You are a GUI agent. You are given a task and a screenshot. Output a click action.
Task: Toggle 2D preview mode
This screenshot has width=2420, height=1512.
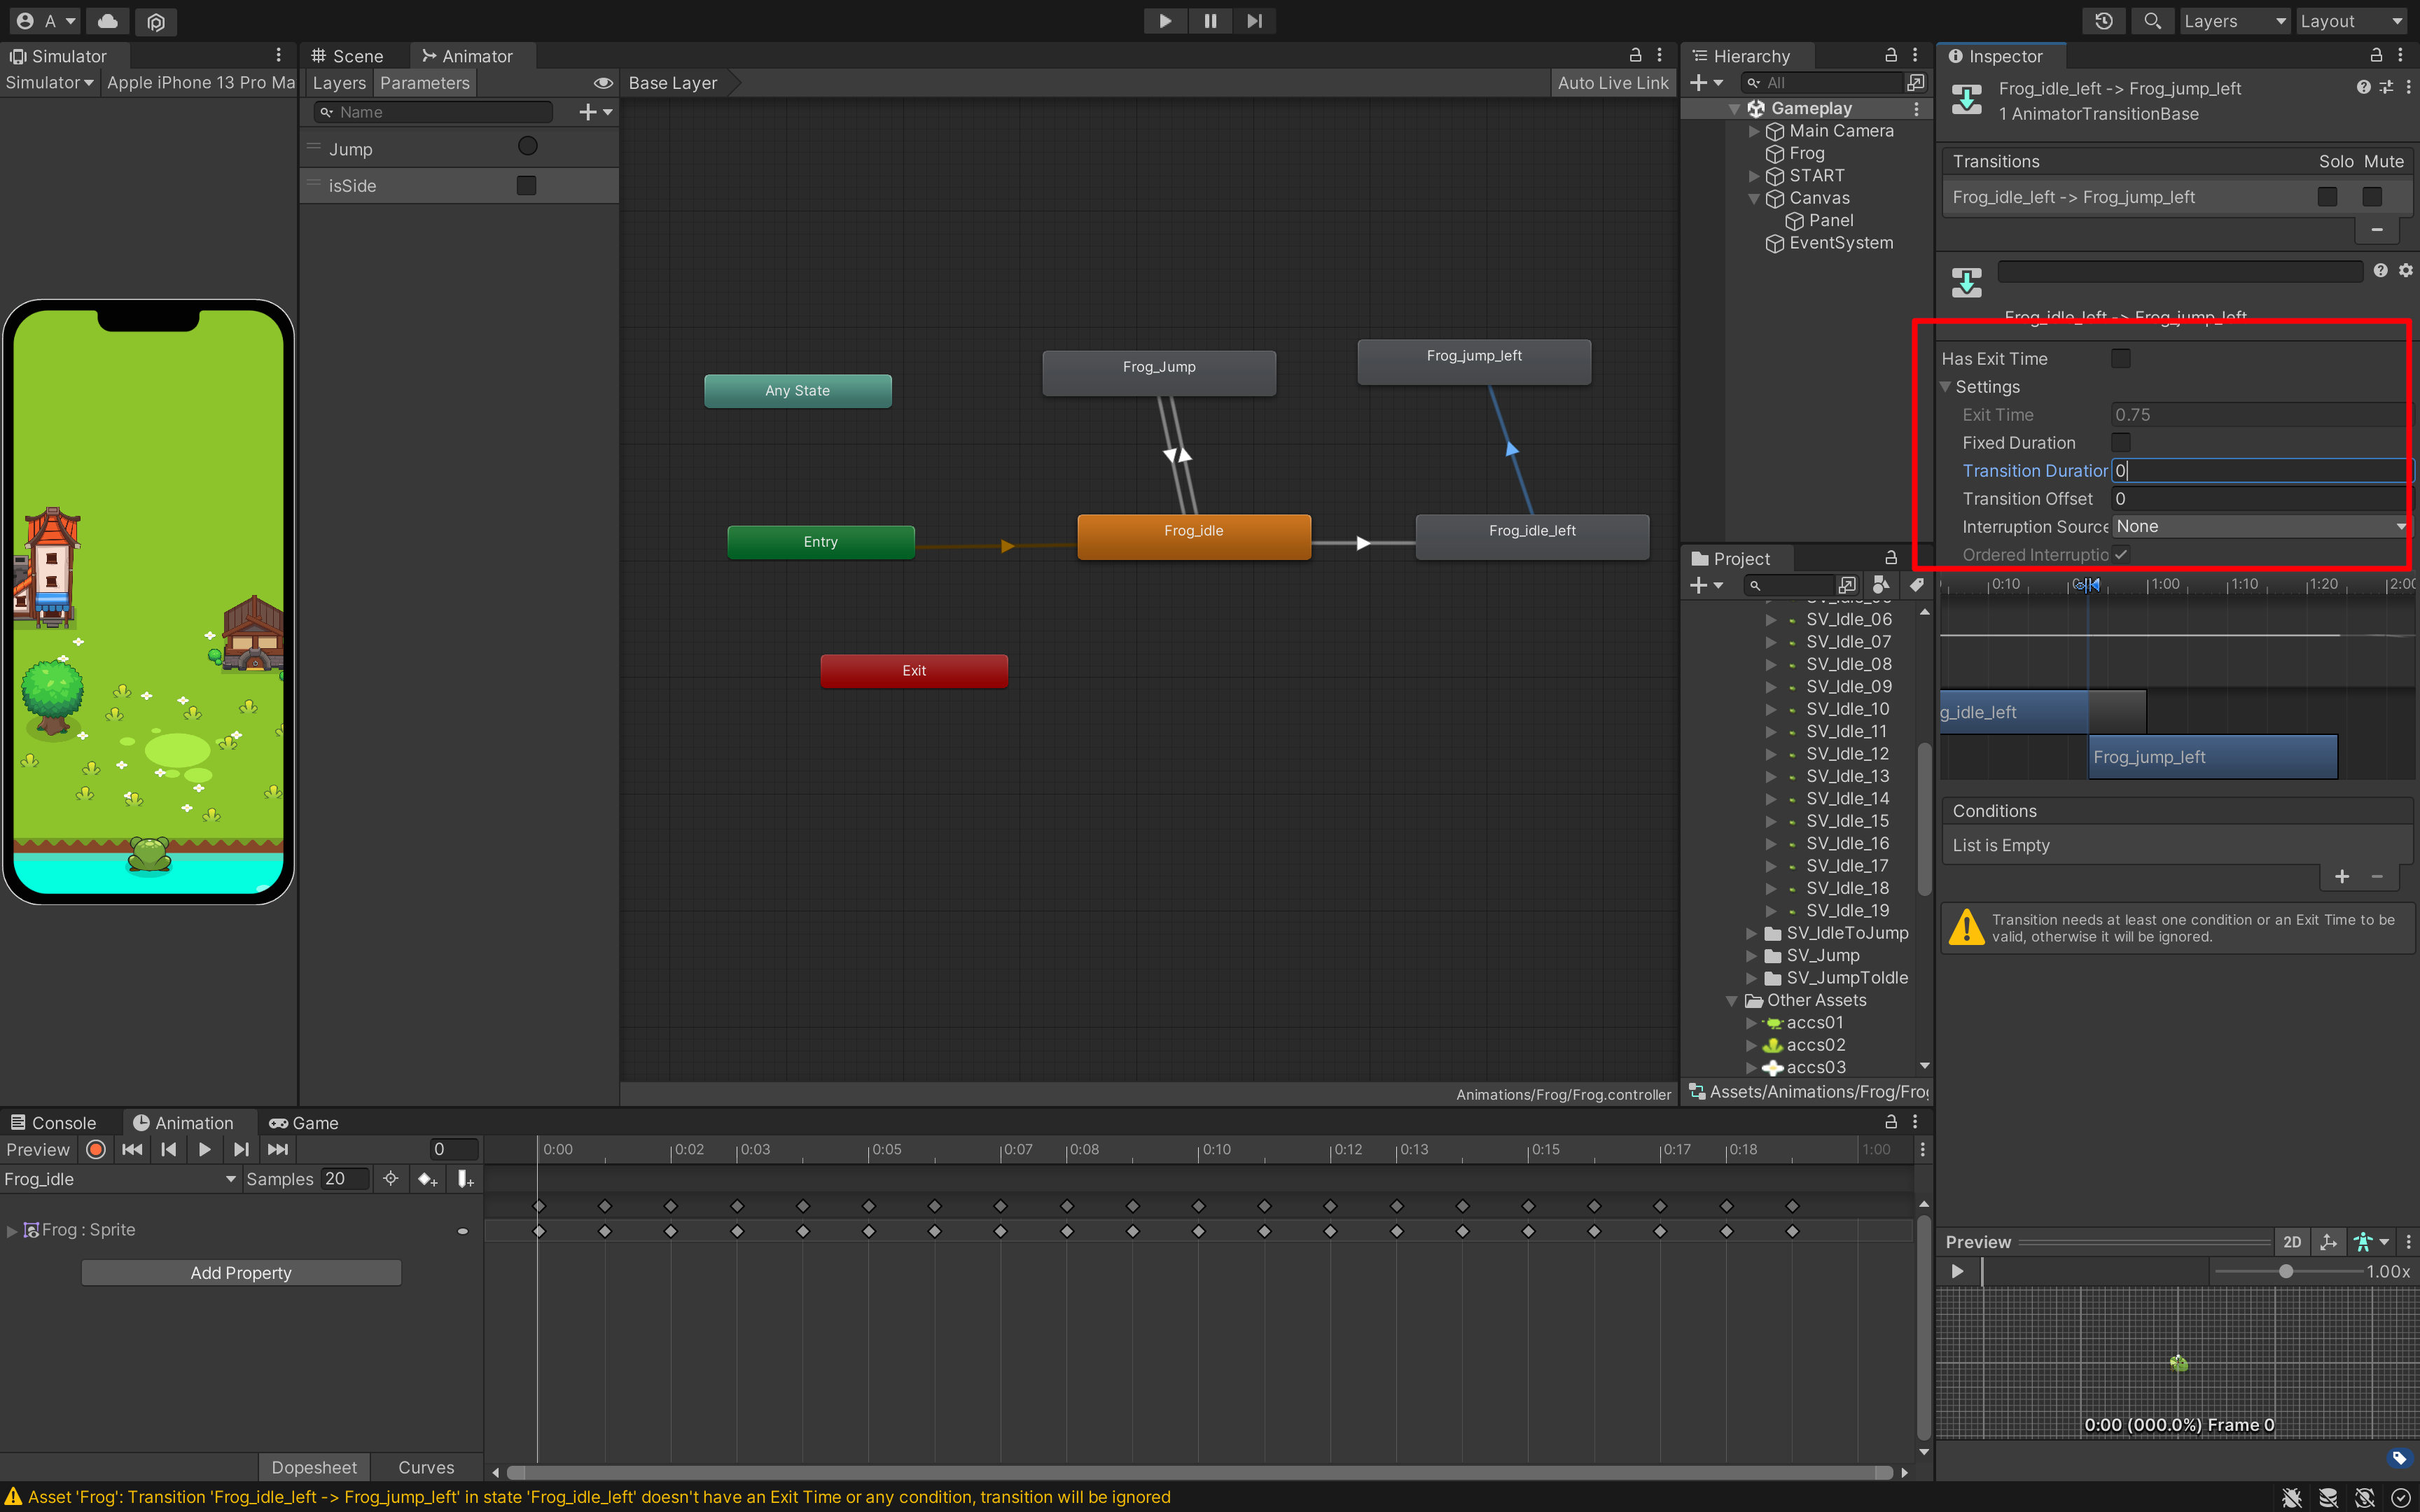(x=2292, y=1242)
